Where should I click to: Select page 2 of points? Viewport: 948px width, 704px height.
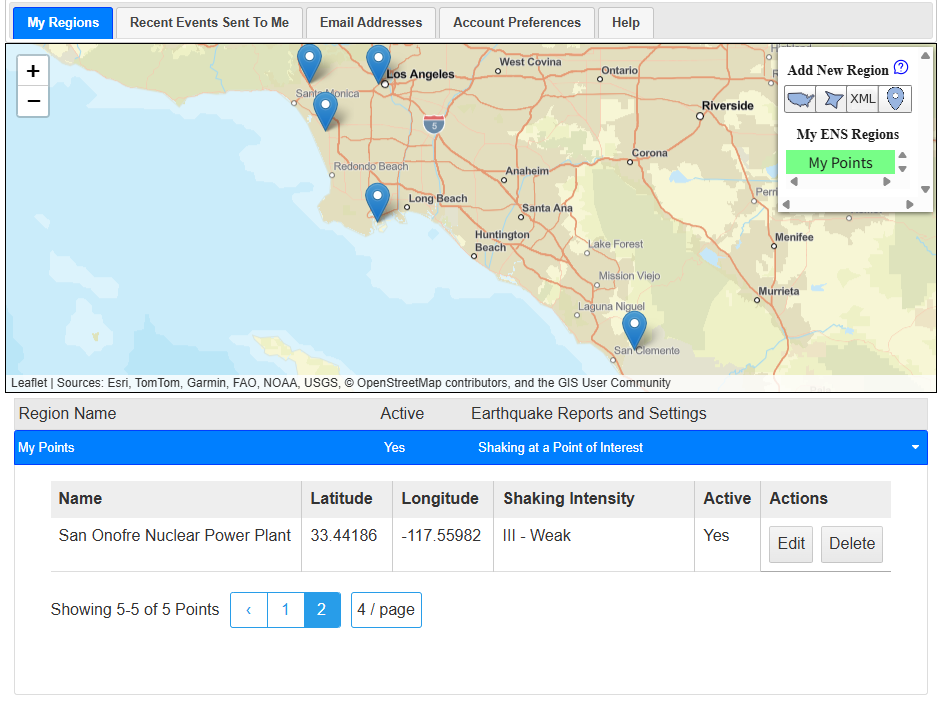322,610
